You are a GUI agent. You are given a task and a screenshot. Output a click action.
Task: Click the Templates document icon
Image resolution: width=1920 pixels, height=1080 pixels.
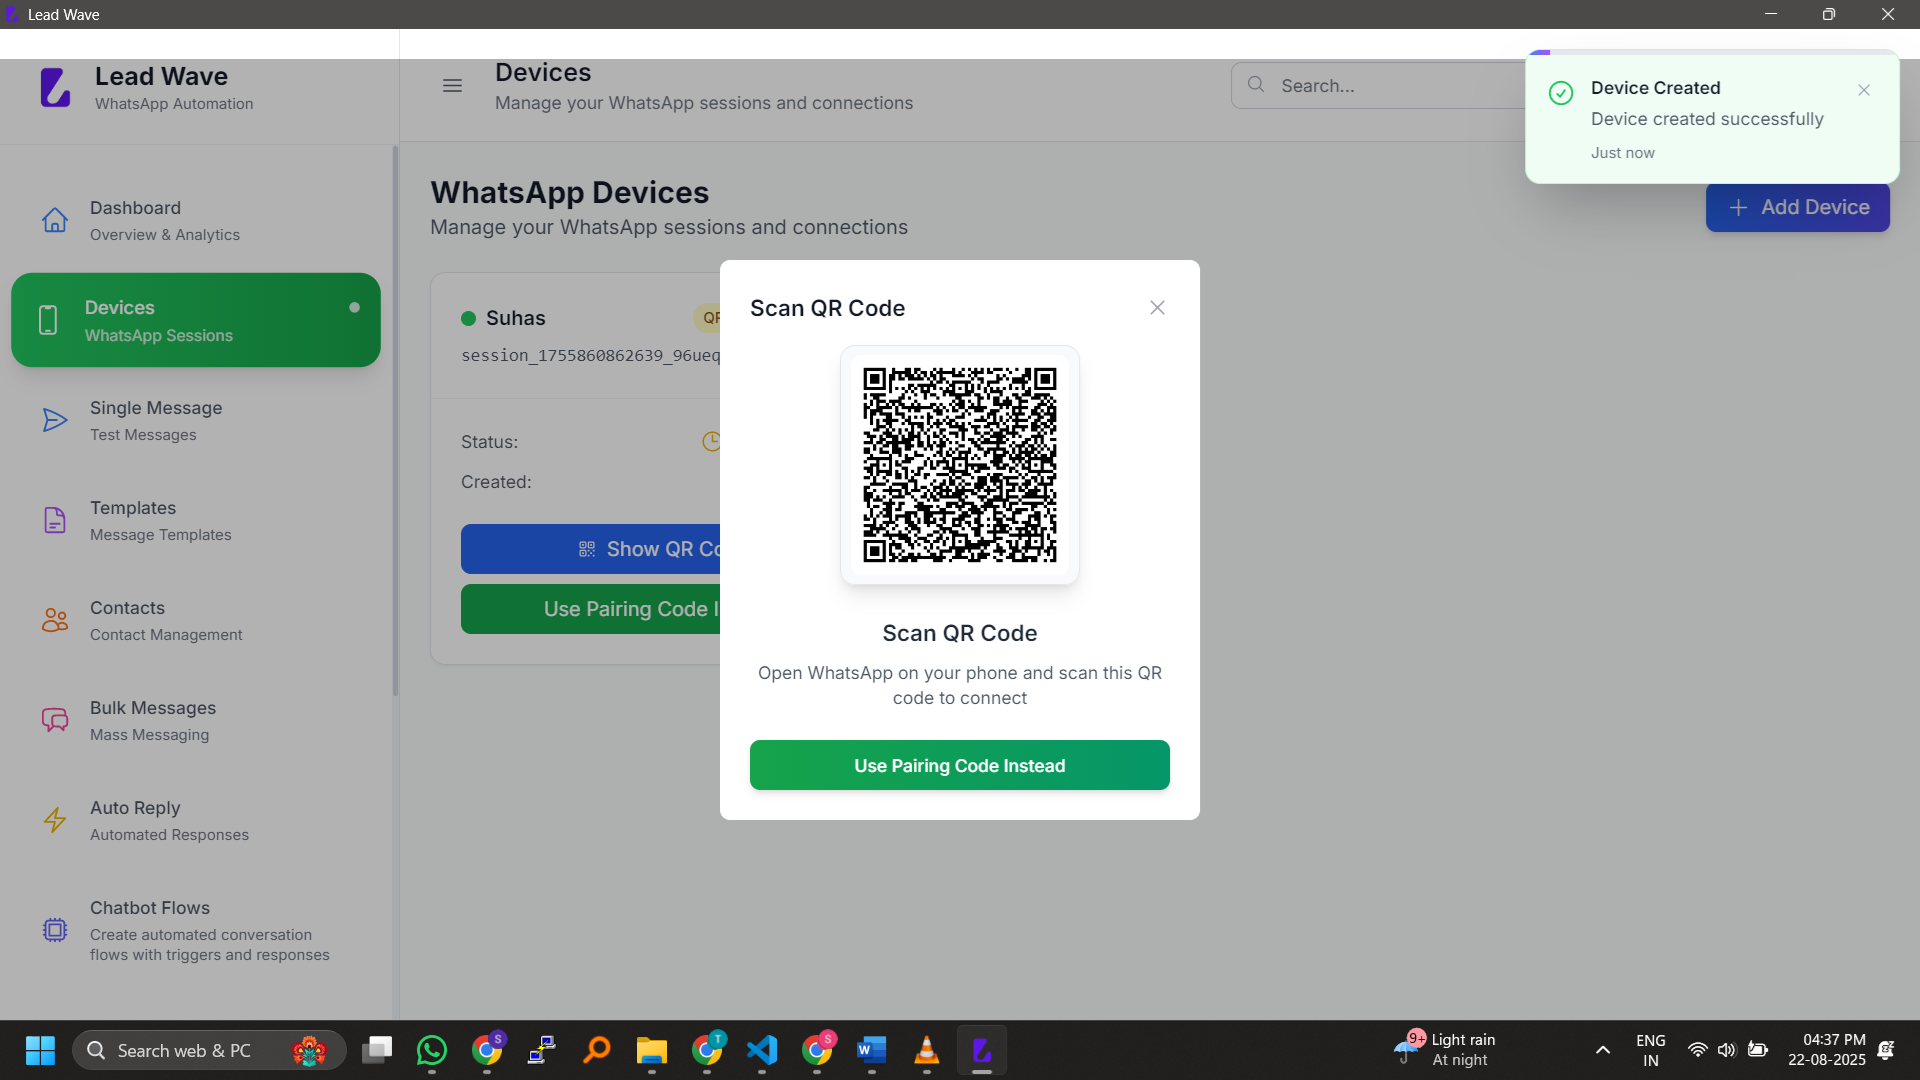pyautogui.click(x=55, y=520)
